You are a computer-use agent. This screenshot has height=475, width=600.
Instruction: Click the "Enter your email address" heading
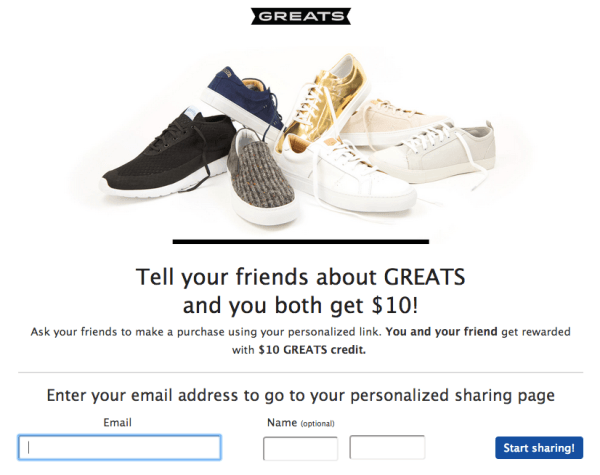point(300,395)
